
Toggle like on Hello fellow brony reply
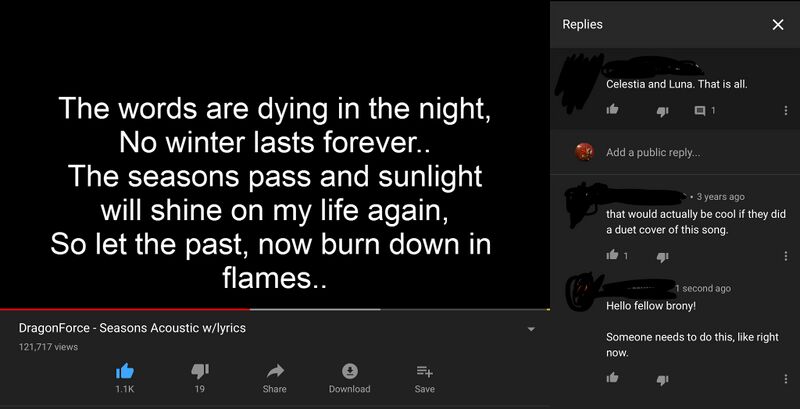click(x=612, y=379)
